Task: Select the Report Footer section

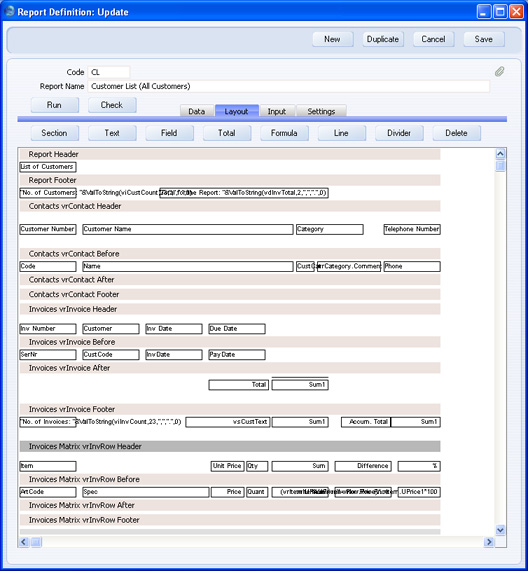Action: 230,180
